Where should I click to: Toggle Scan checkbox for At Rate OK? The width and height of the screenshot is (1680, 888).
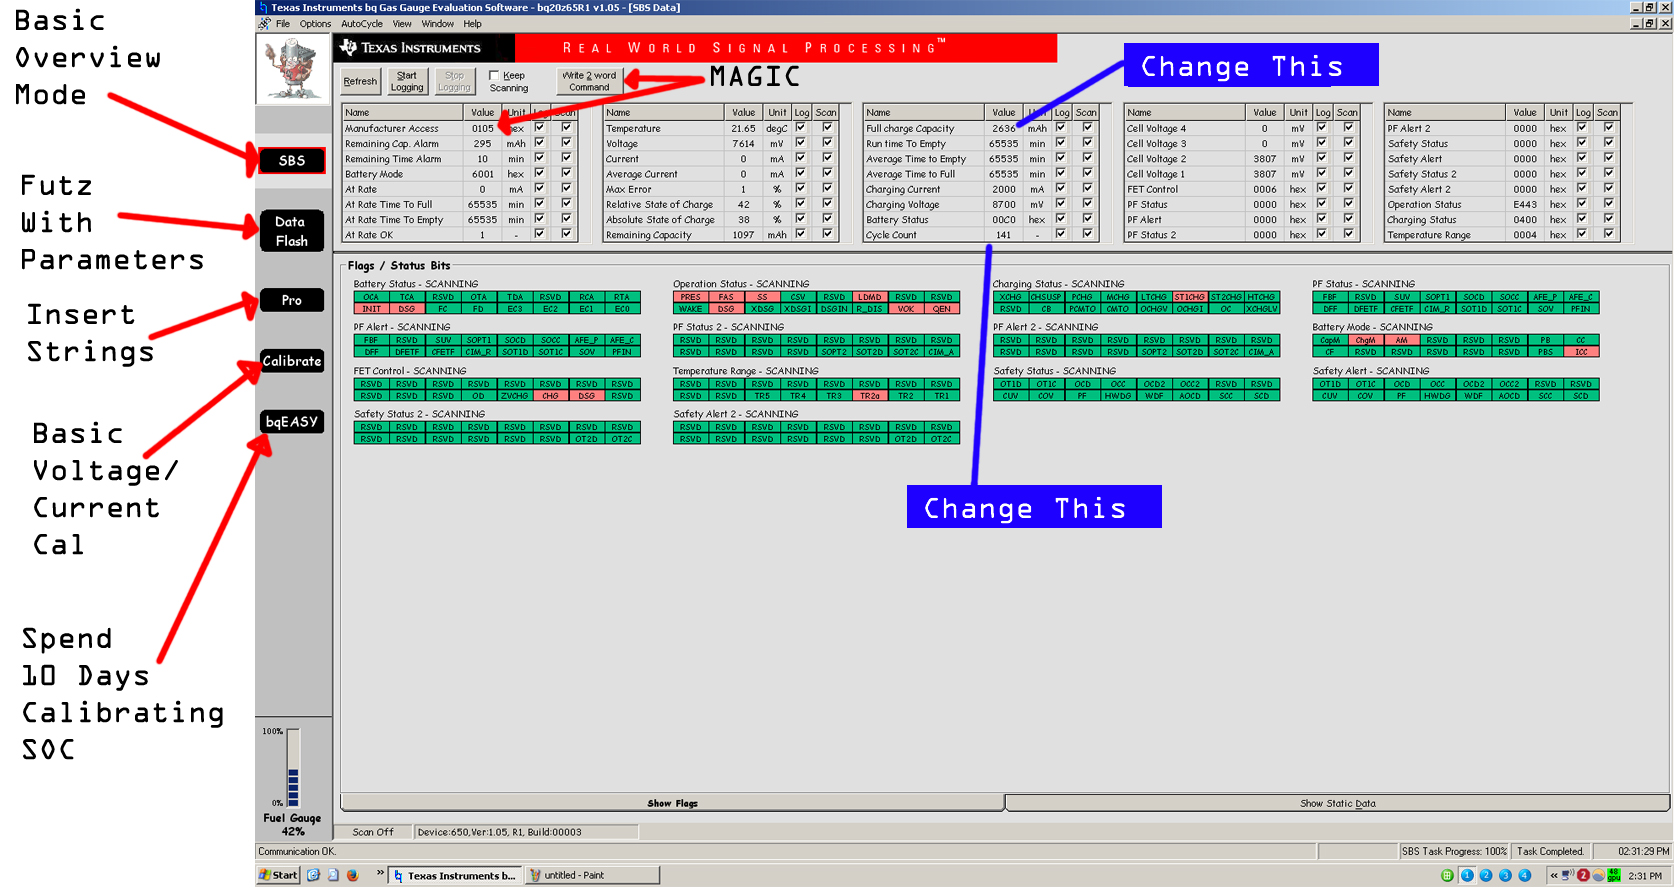click(566, 234)
